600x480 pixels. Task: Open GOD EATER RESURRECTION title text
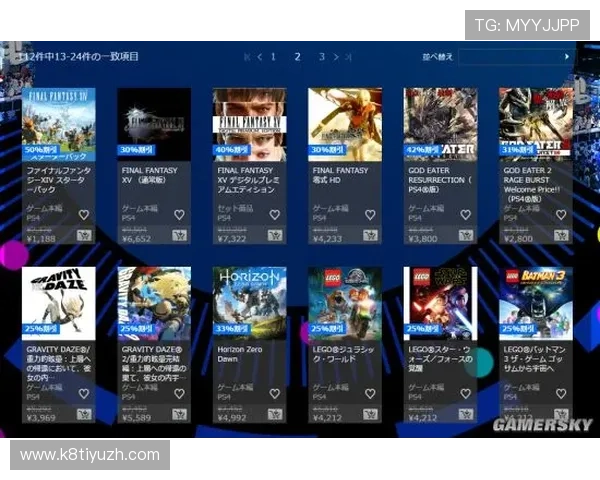pyautogui.click(x=440, y=180)
